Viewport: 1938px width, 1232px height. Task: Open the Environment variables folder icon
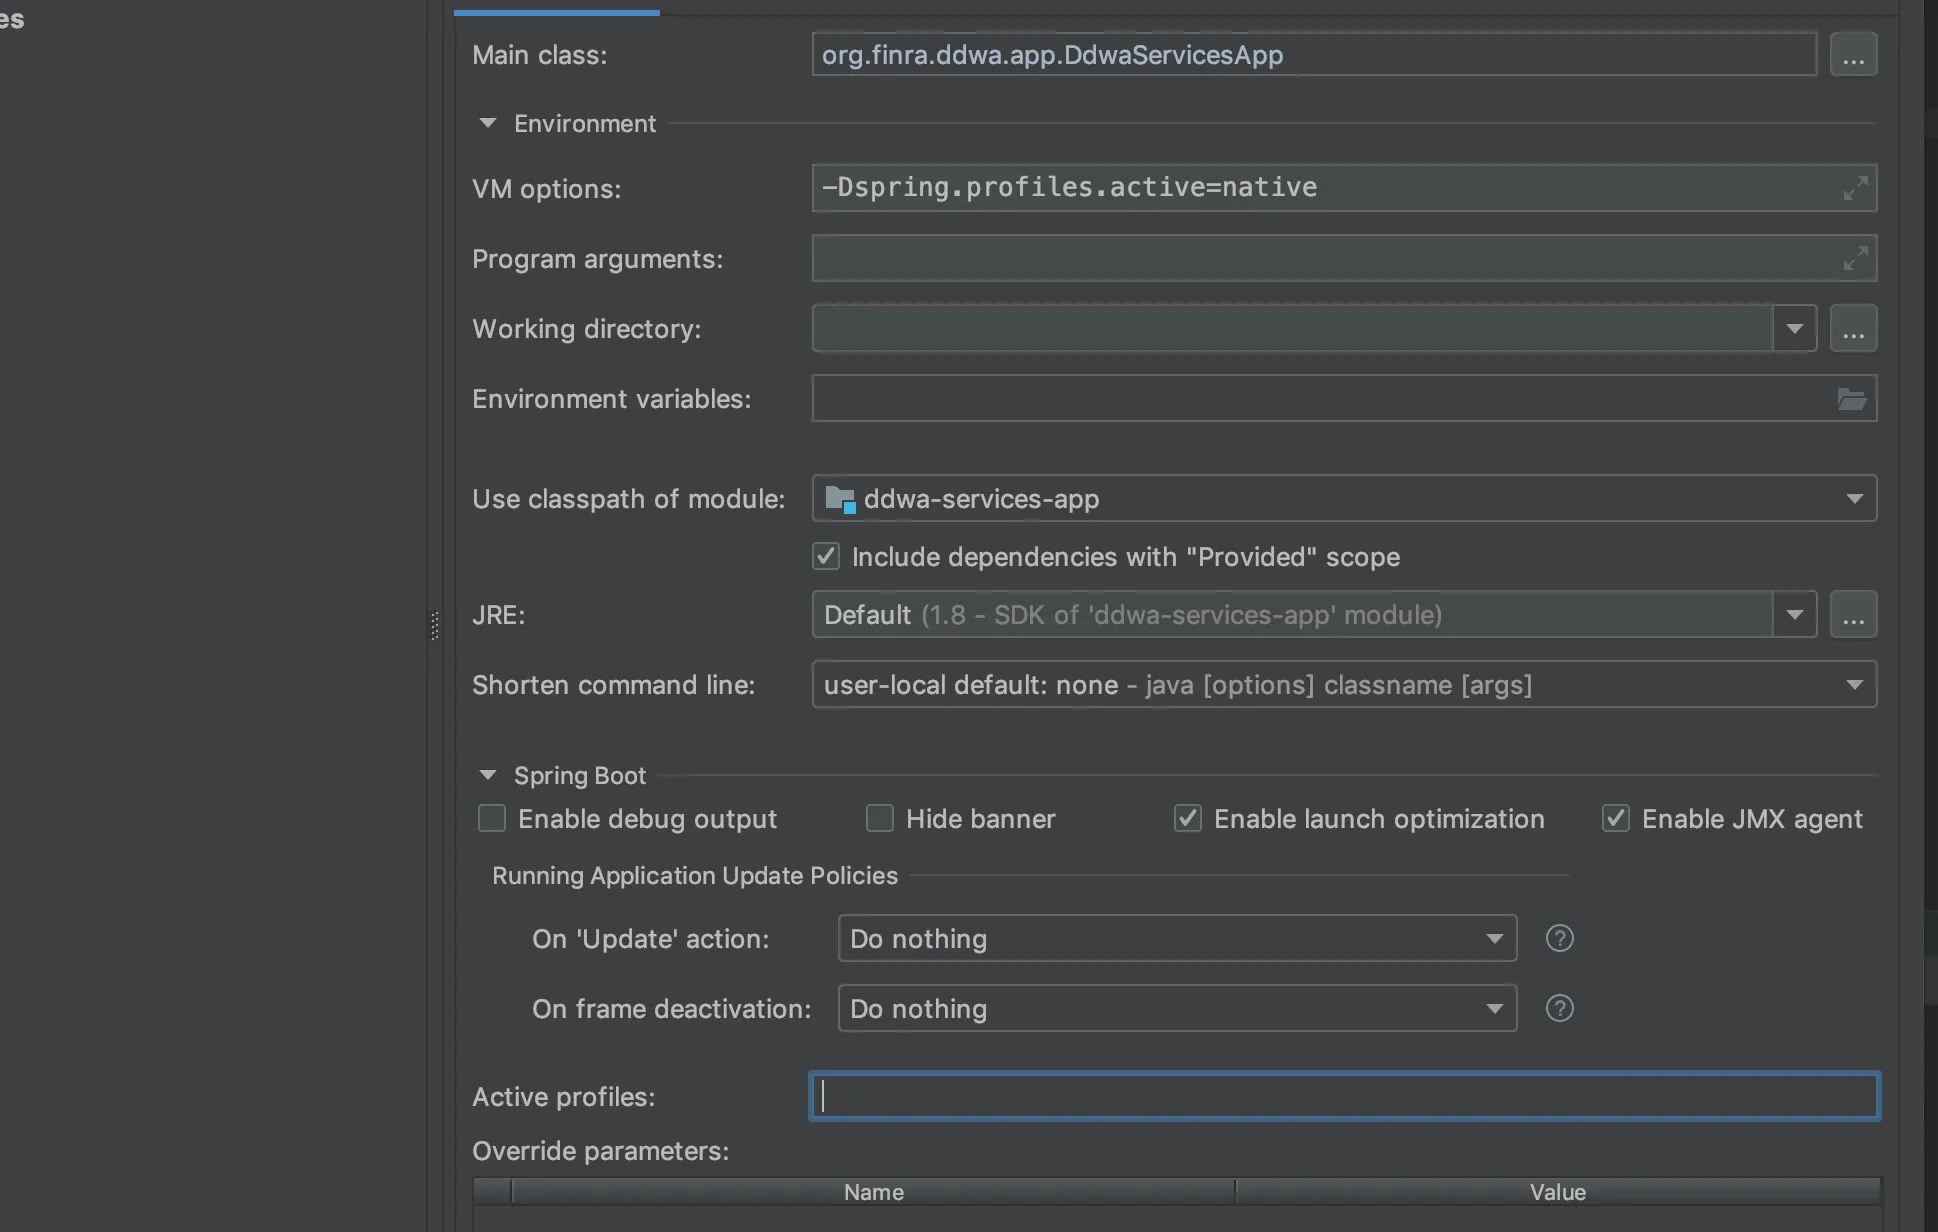click(1852, 399)
